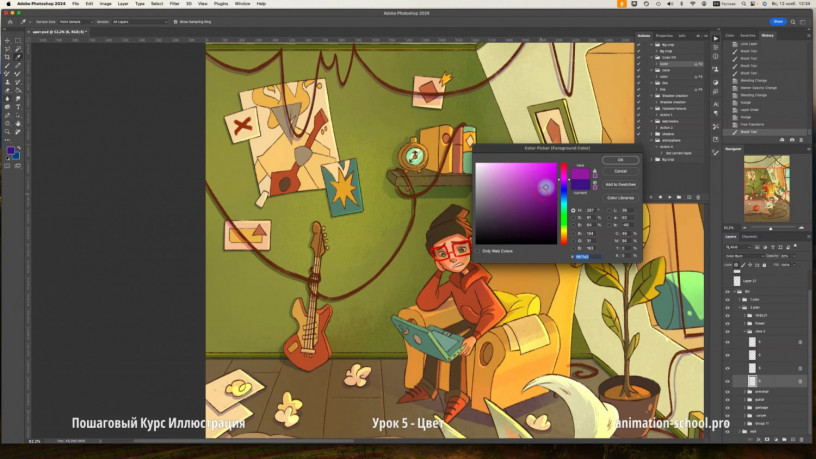Switch to the Channels tab
The height and width of the screenshot is (459, 816).
[x=749, y=236]
